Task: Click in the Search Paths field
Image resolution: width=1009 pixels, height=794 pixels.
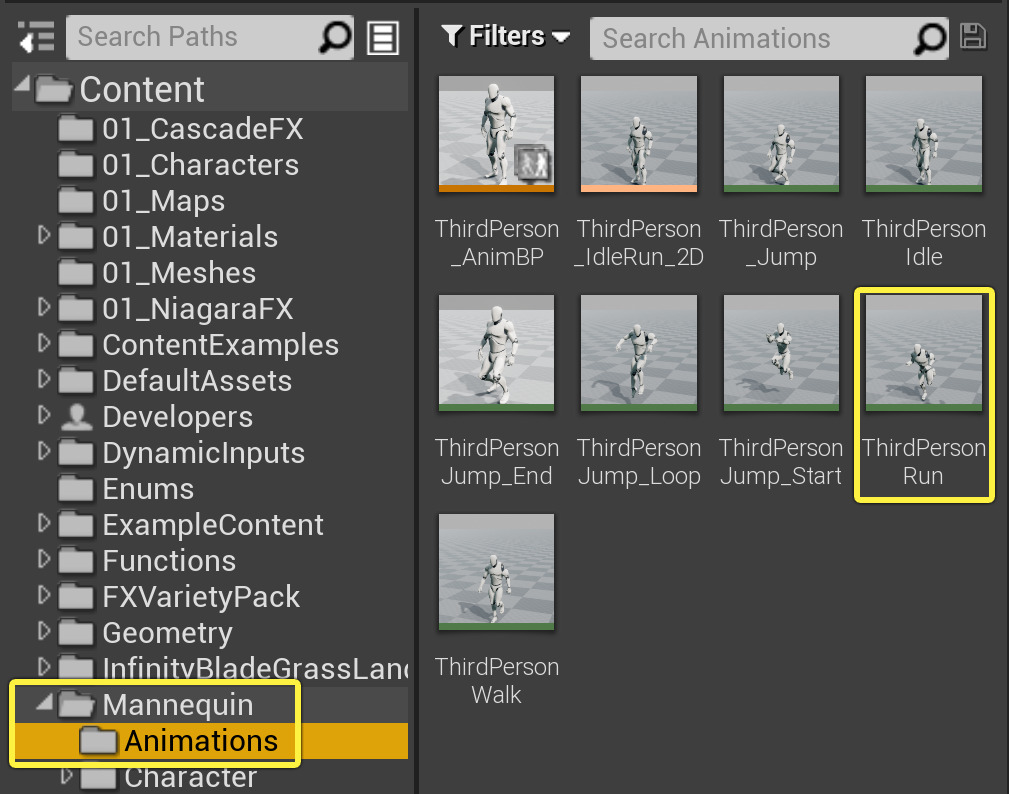Action: 190,38
